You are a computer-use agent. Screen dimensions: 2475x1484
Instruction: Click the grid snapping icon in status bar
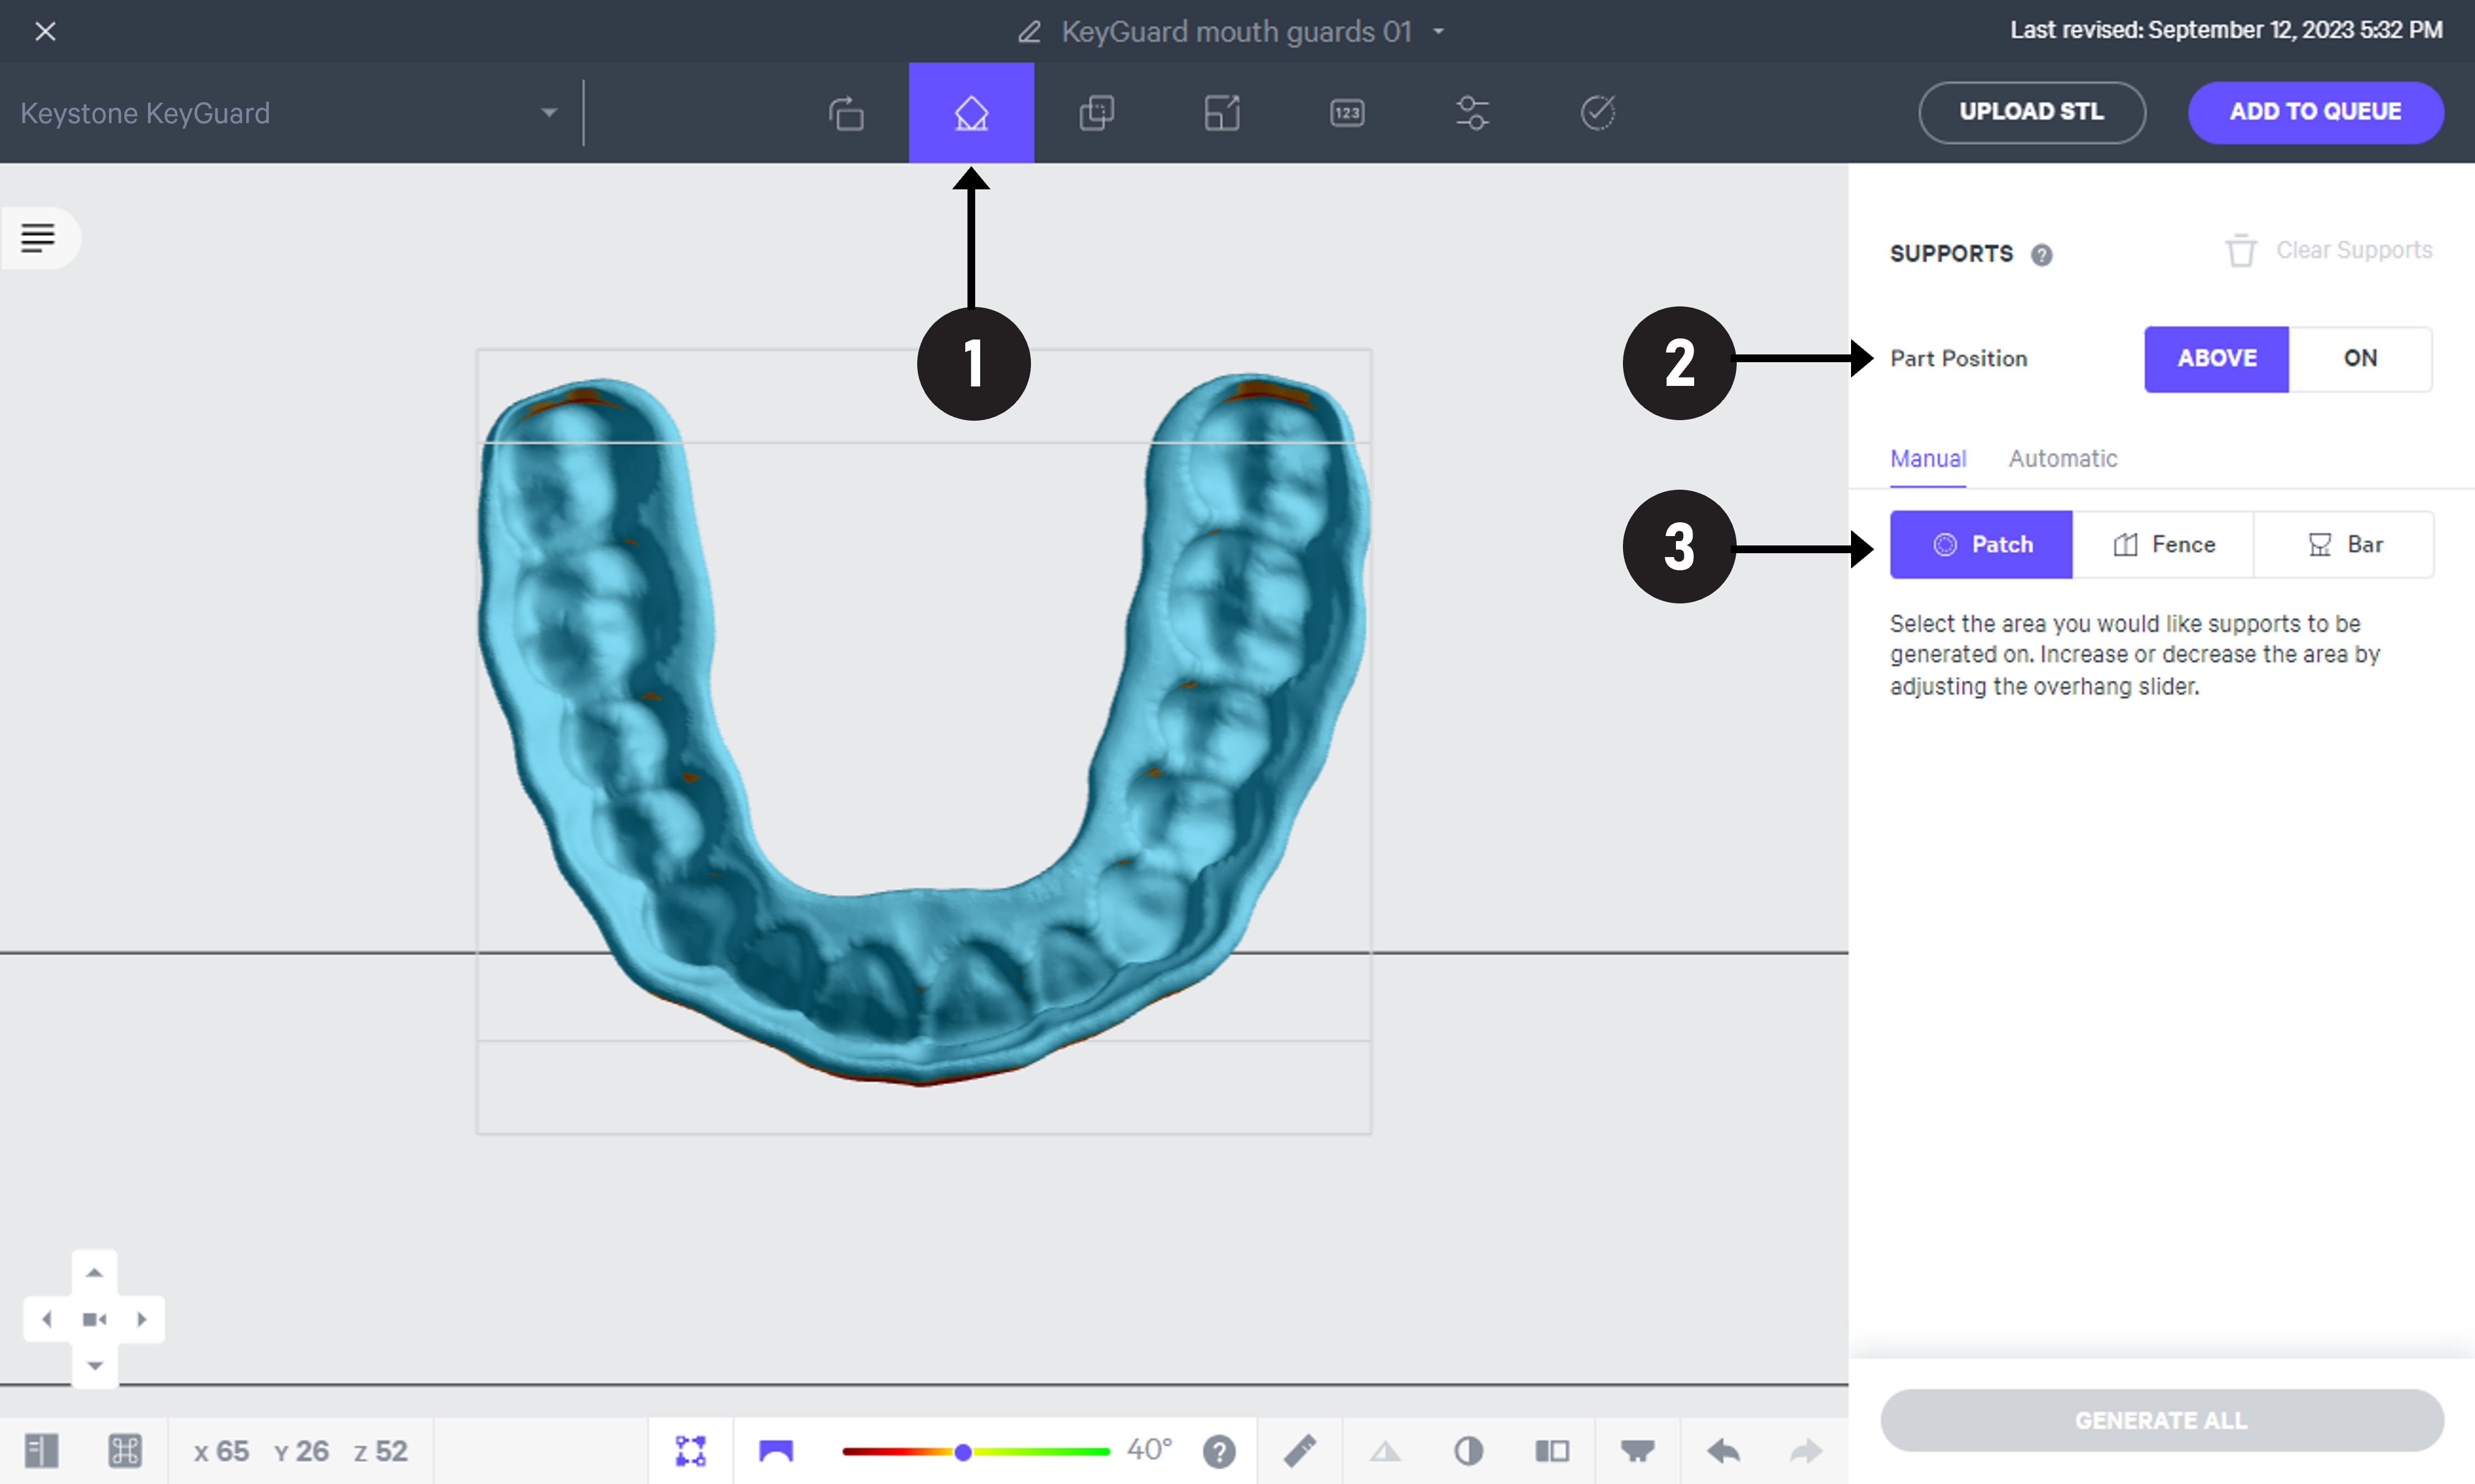(x=125, y=1450)
